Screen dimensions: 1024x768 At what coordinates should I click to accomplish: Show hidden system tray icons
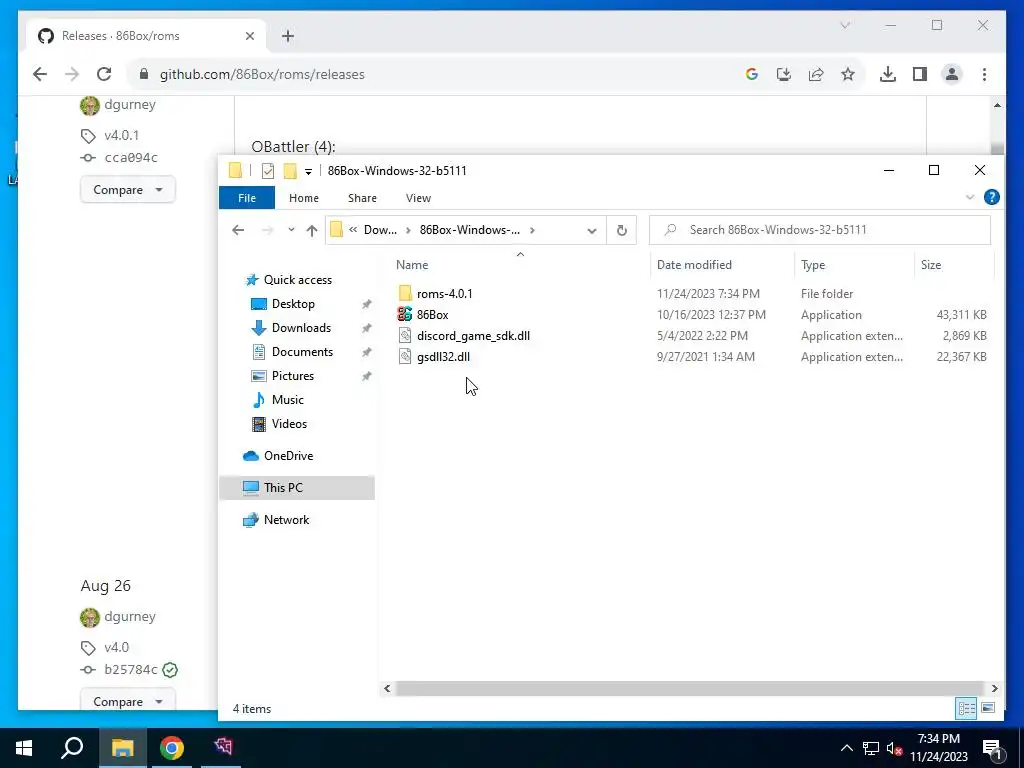pos(846,748)
